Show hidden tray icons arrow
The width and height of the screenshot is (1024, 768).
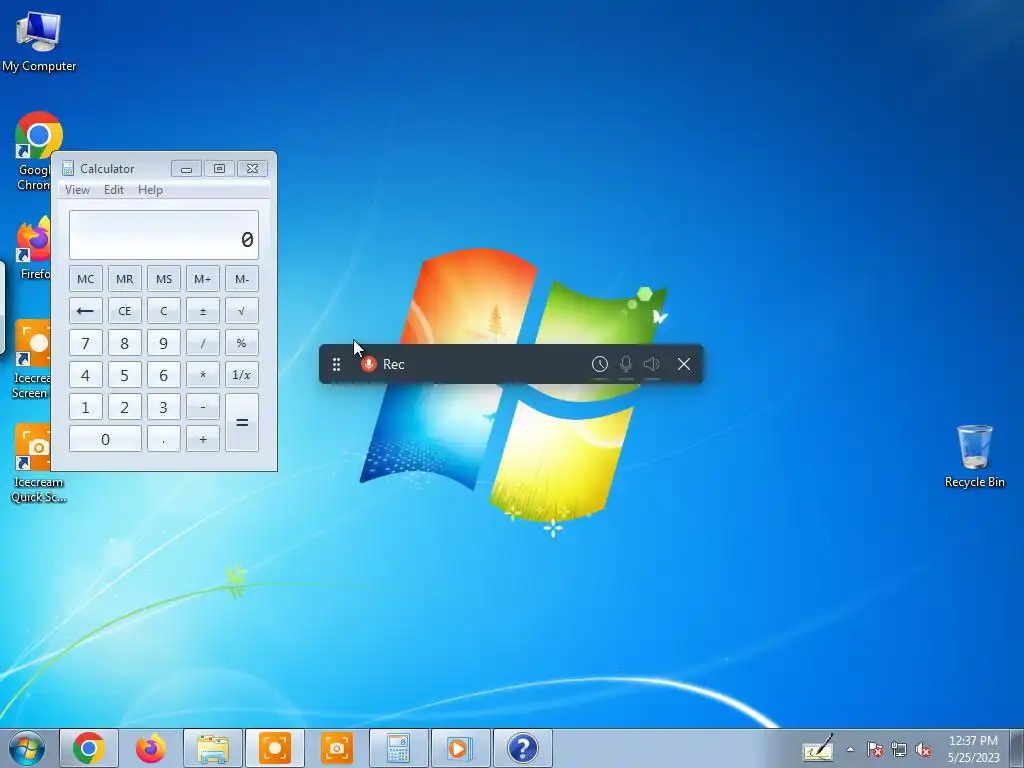(x=850, y=749)
